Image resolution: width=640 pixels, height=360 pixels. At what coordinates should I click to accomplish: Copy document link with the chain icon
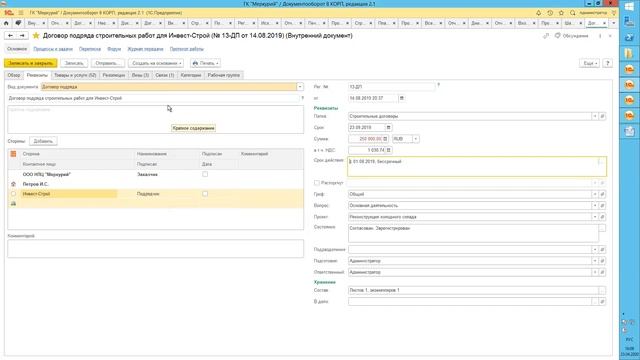(x=546, y=36)
